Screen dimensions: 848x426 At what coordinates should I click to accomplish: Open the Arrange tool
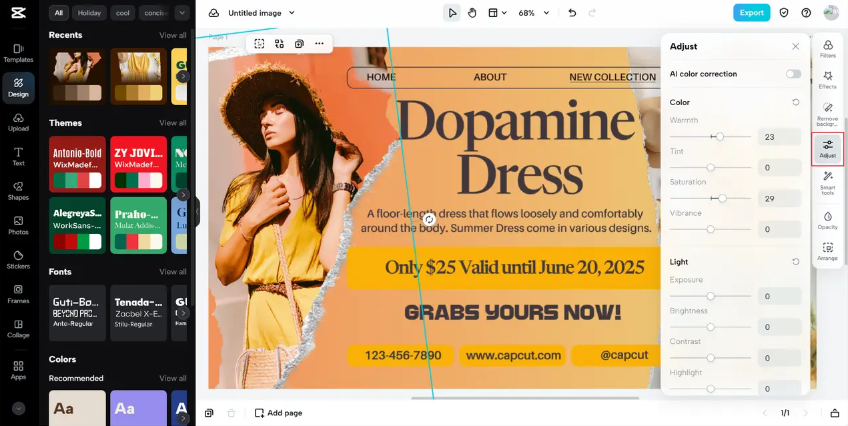pos(827,251)
